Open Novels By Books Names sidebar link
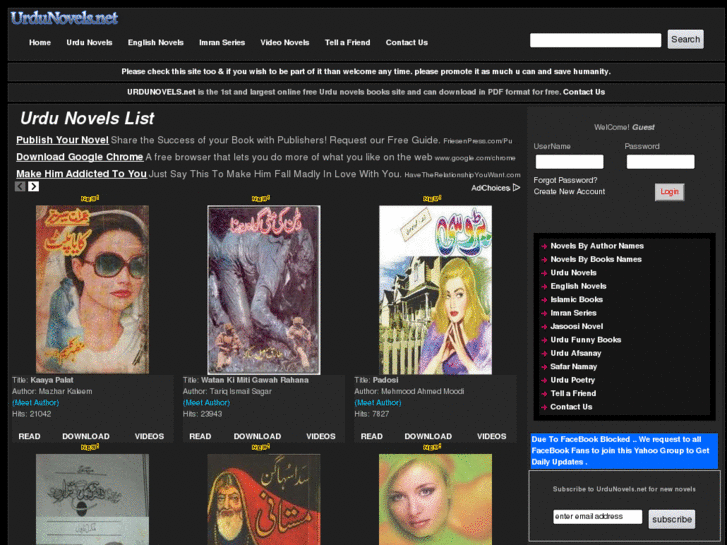The image size is (727, 545). [596, 259]
